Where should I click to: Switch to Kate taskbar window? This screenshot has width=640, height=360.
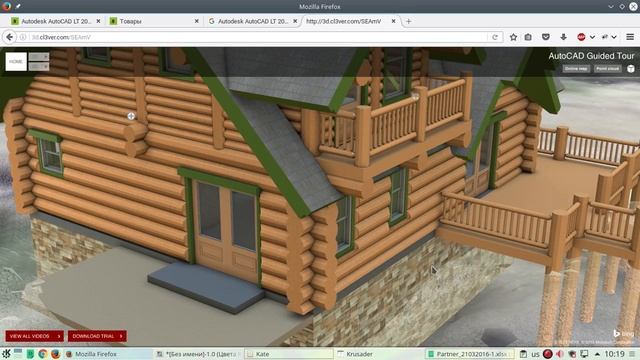[289, 354]
